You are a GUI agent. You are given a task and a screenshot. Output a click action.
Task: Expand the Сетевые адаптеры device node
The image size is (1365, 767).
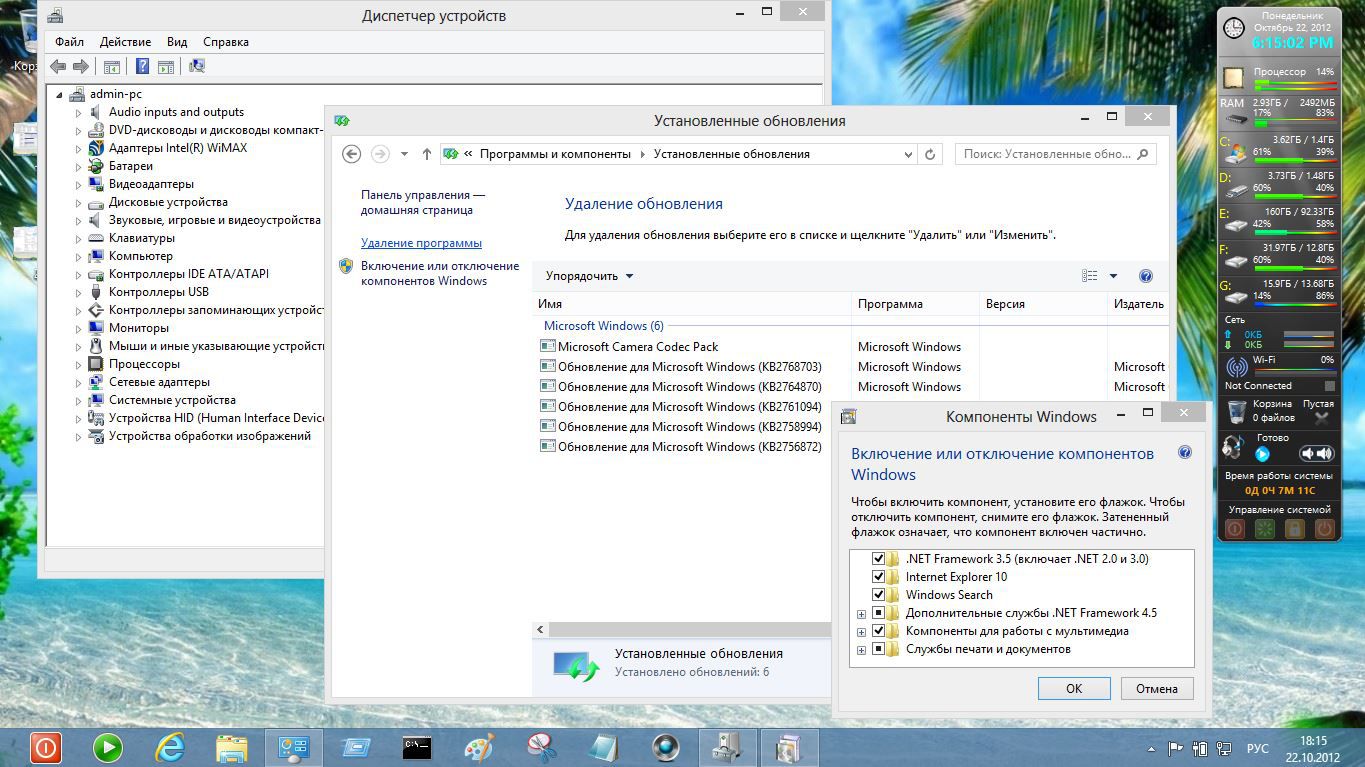[78, 382]
